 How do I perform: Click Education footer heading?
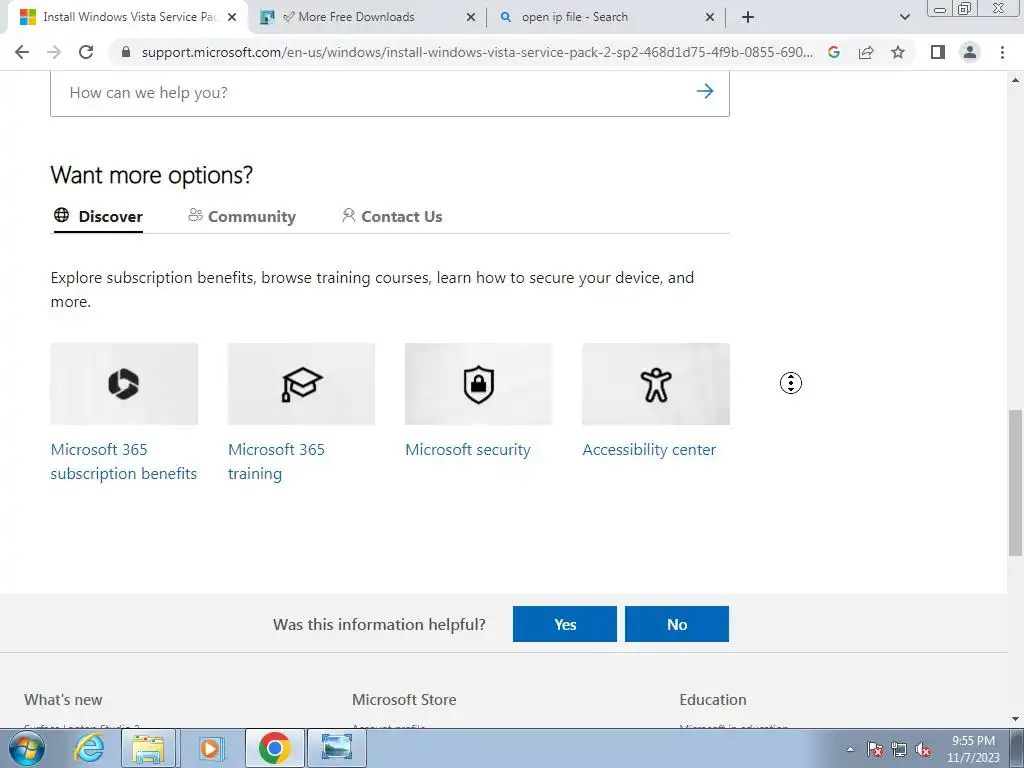tap(712, 700)
